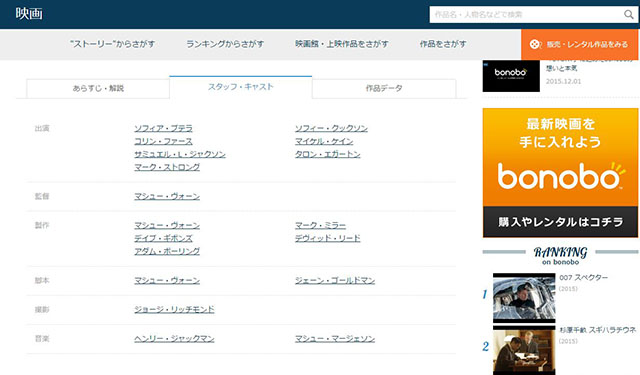Click the orange bonobo banner ad
The height and width of the screenshot is (375, 640).
tap(560, 173)
